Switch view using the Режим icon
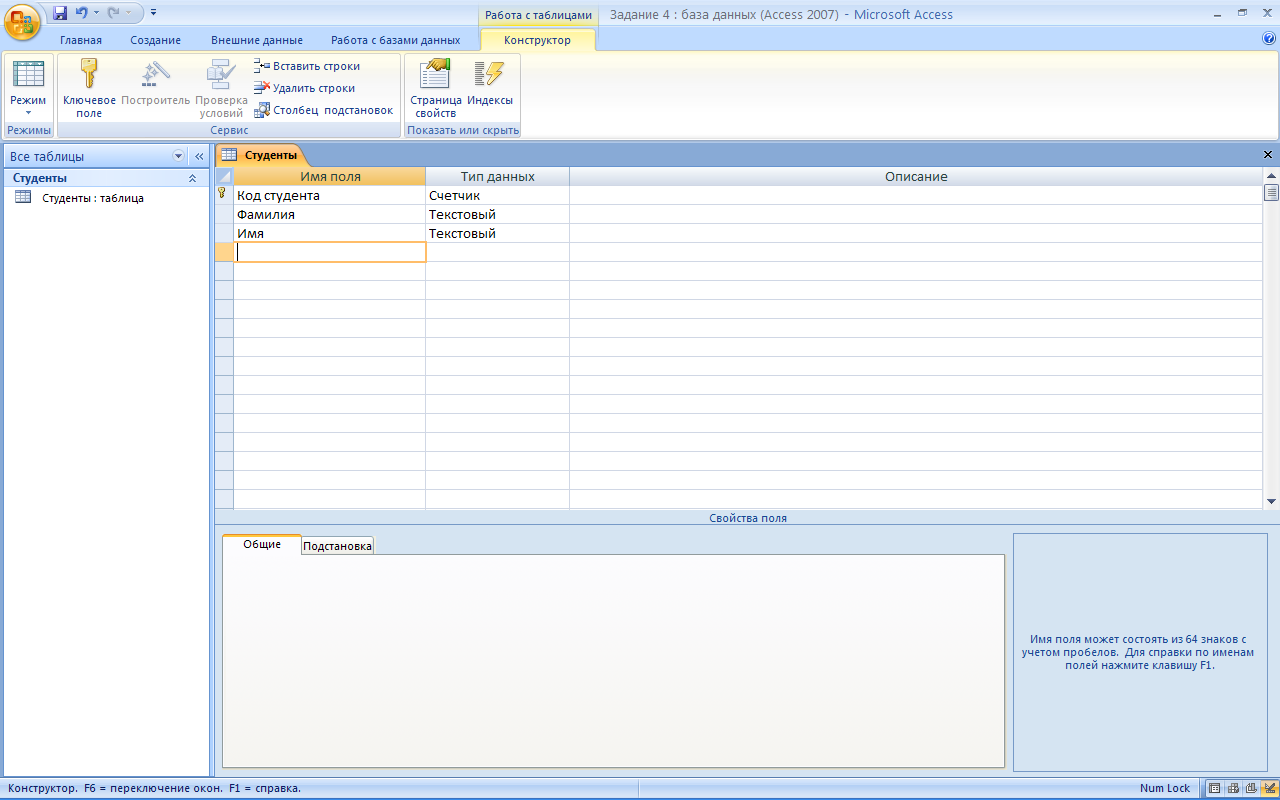 (28, 76)
